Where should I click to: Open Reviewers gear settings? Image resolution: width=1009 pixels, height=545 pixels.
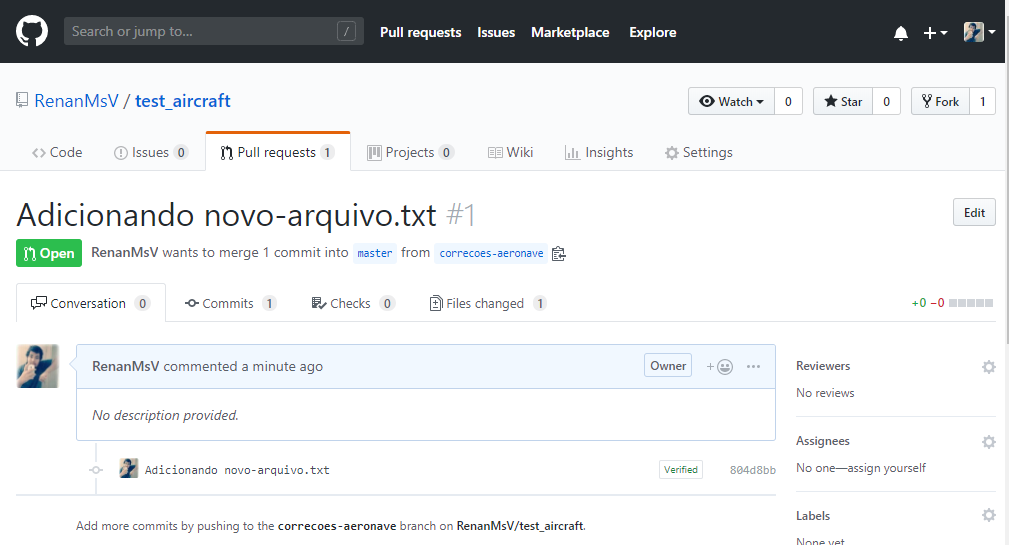(x=988, y=367)
